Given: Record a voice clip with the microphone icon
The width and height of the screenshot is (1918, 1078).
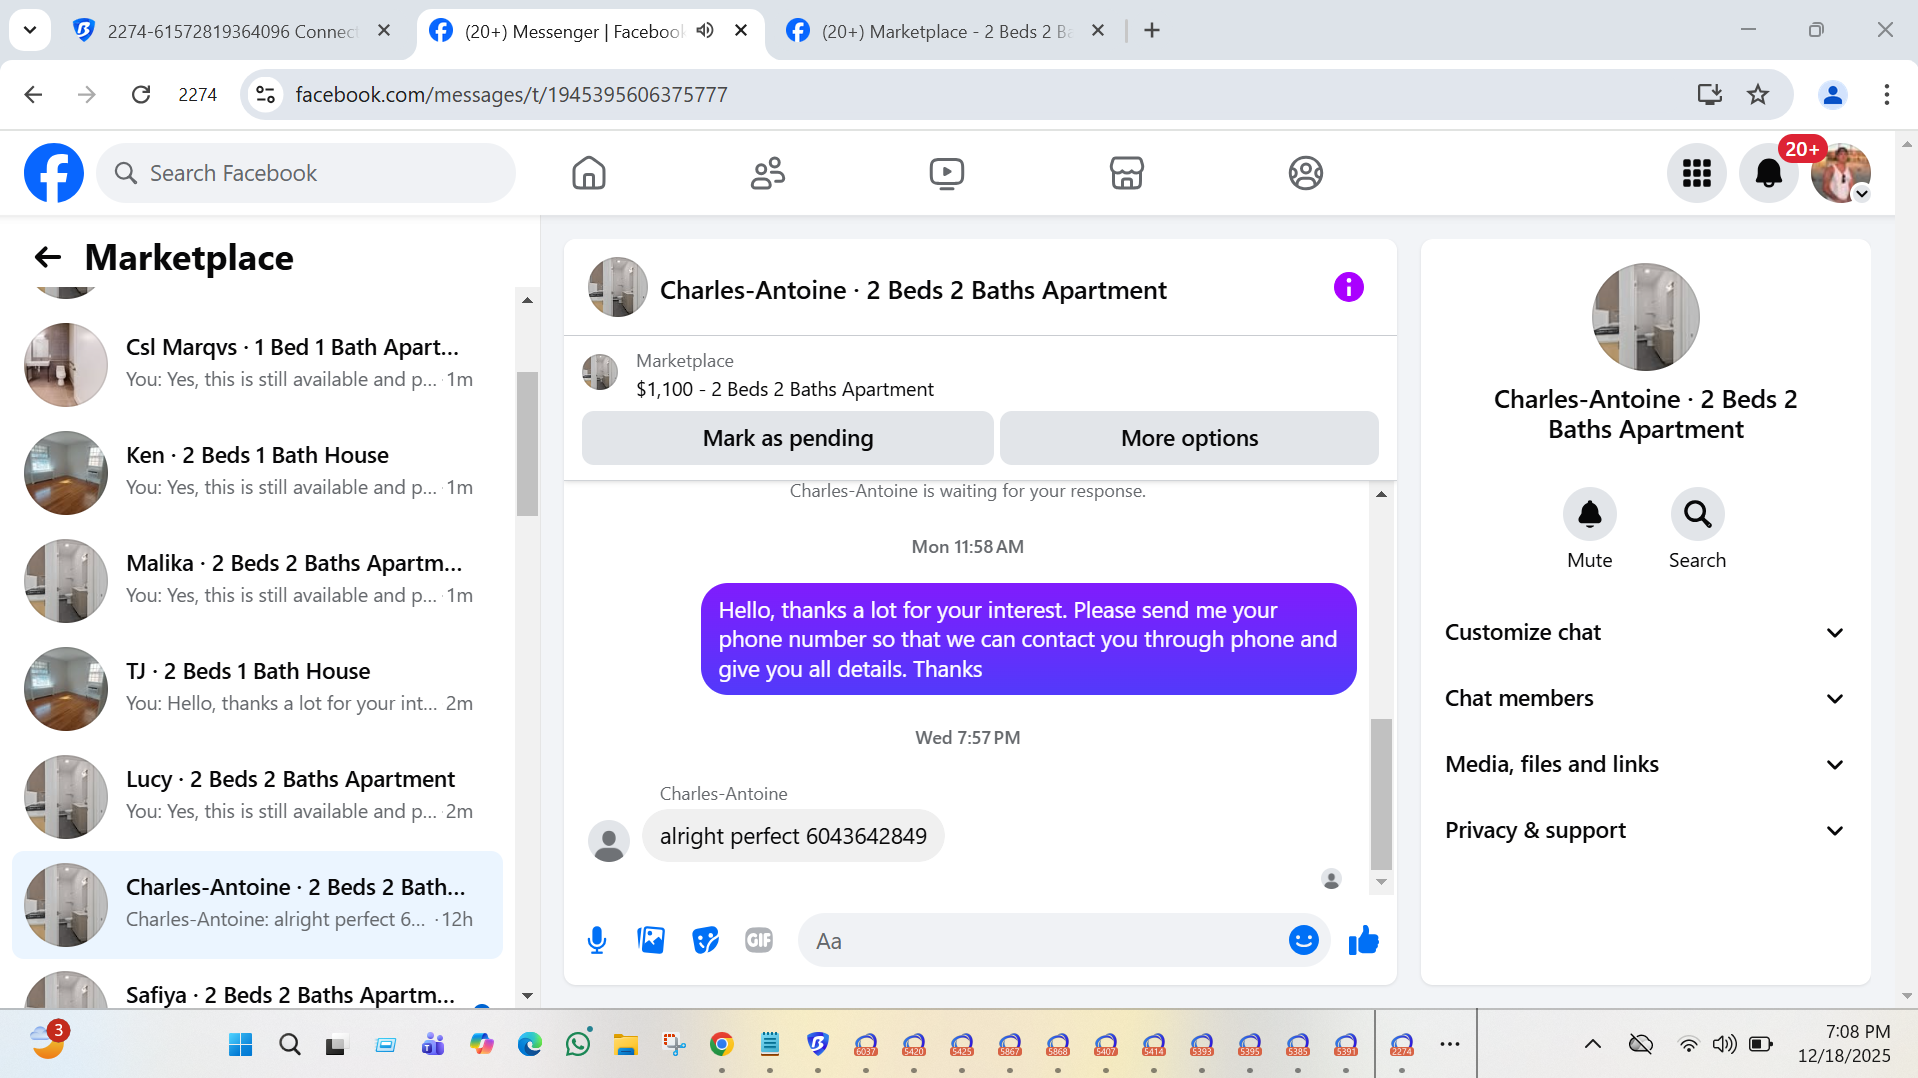Looking at the screenshot, I should (x=597, y=940).
